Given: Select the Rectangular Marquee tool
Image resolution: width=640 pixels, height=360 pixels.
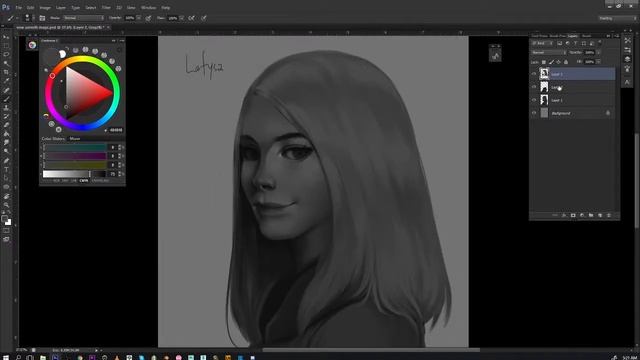Looking at the screenshot, I should click(x=6, y=46).
